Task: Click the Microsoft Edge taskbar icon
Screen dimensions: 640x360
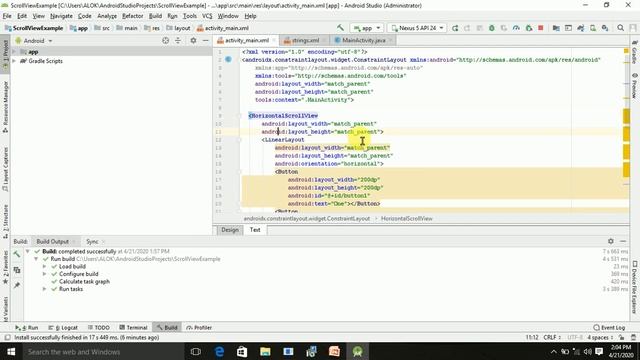Action: (219, 351)
